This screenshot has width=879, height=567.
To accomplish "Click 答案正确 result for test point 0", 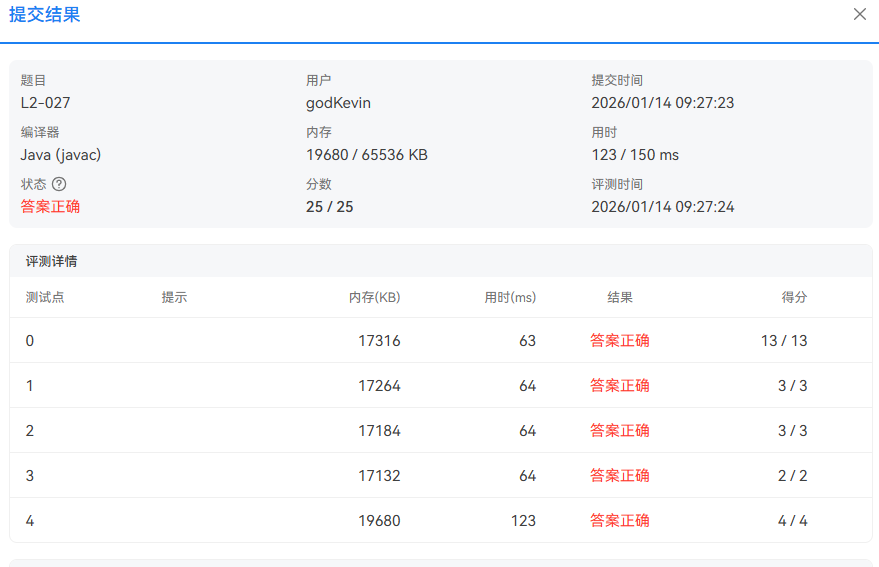I will [x=620, y=340].
